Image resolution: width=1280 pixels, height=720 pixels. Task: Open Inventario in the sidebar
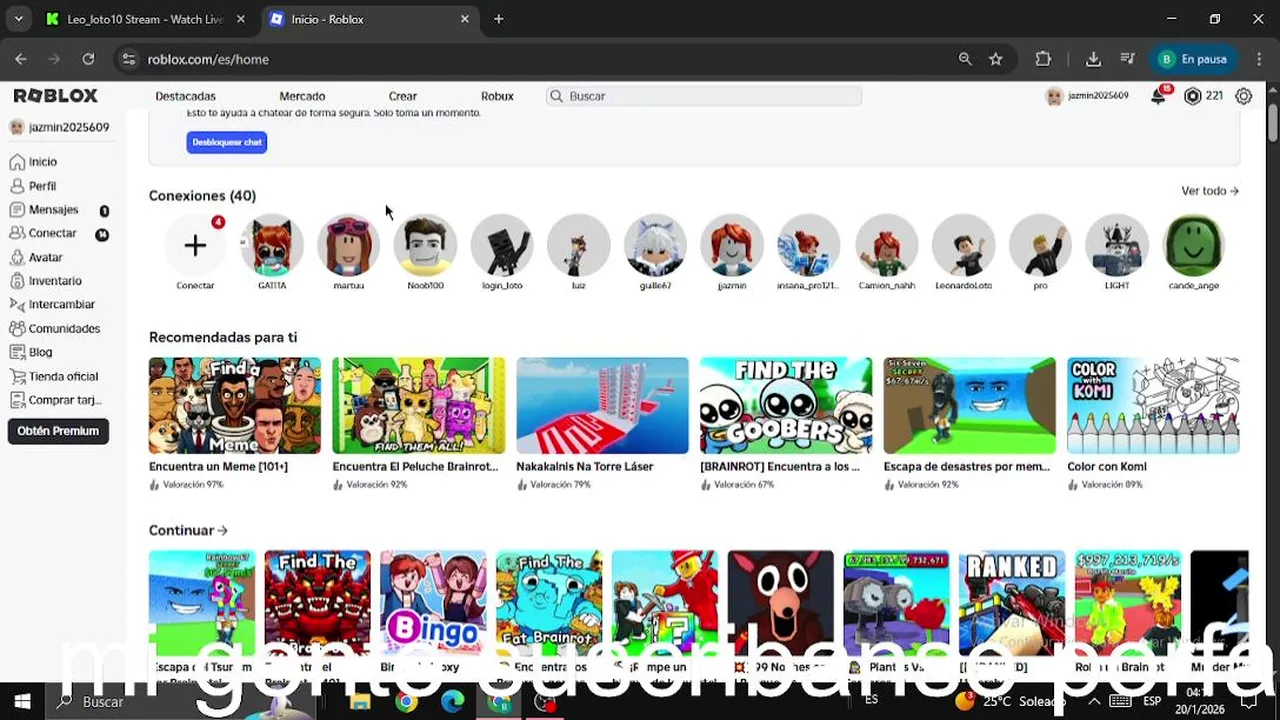(x=45, y=281)
